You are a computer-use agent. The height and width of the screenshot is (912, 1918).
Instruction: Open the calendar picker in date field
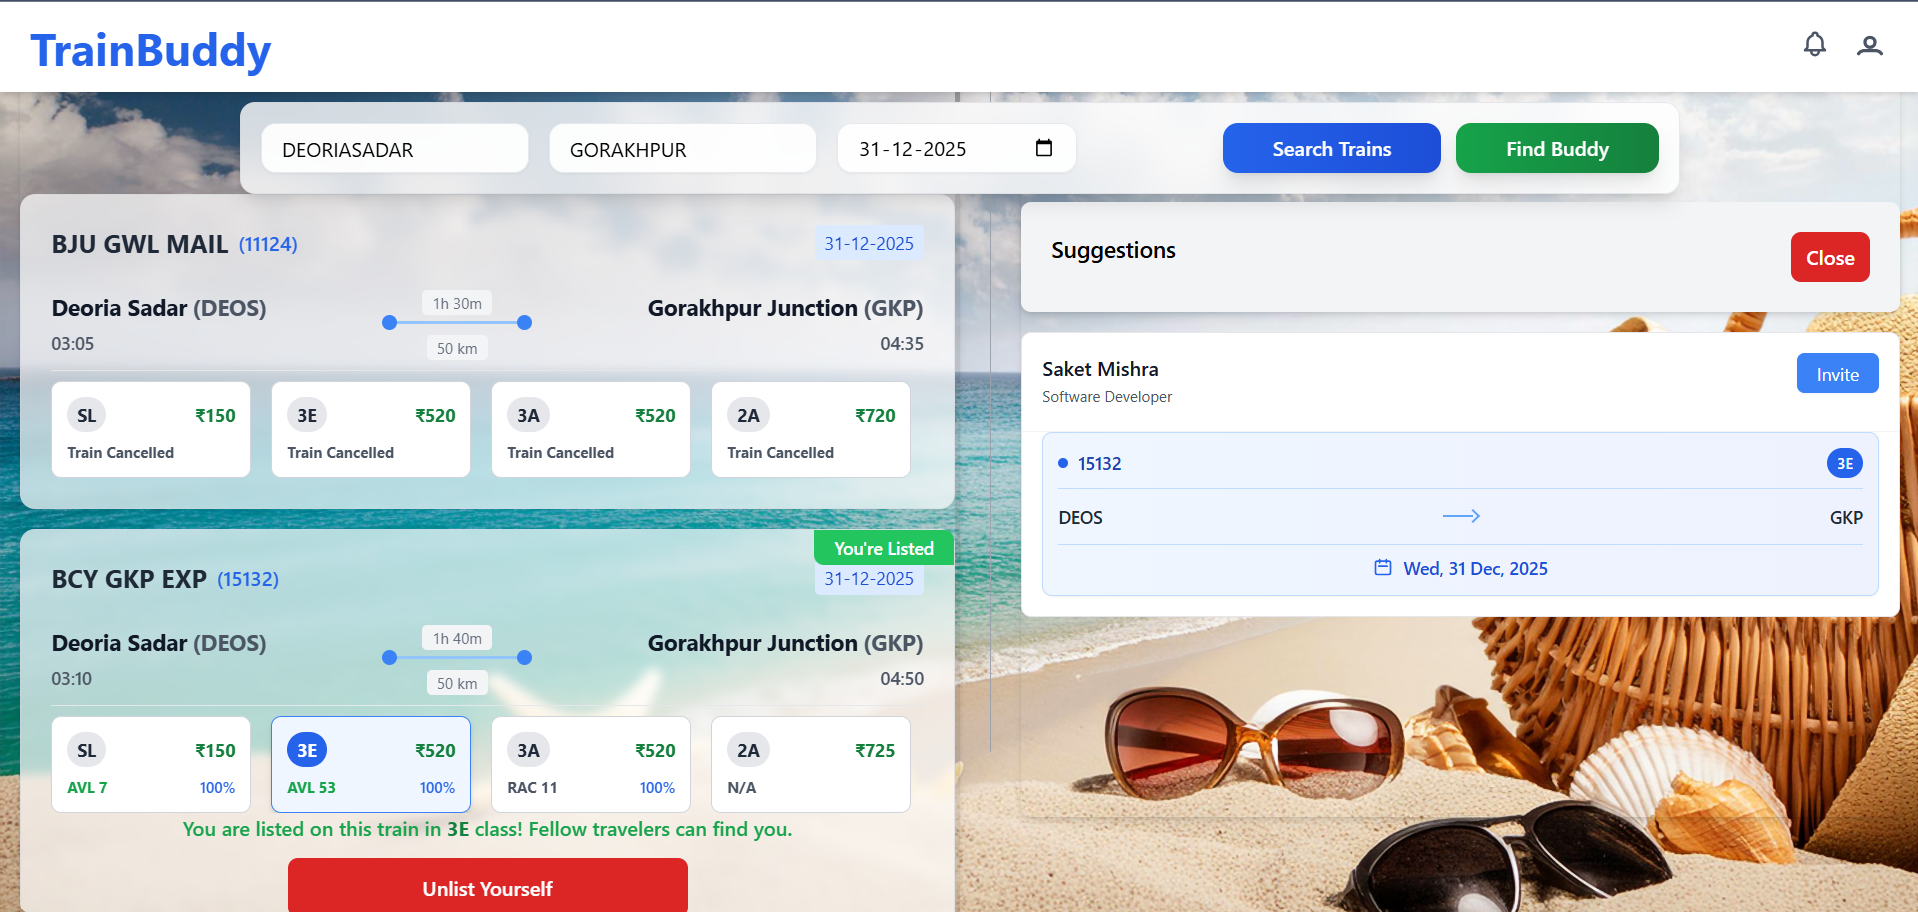tap(1043, 148)
